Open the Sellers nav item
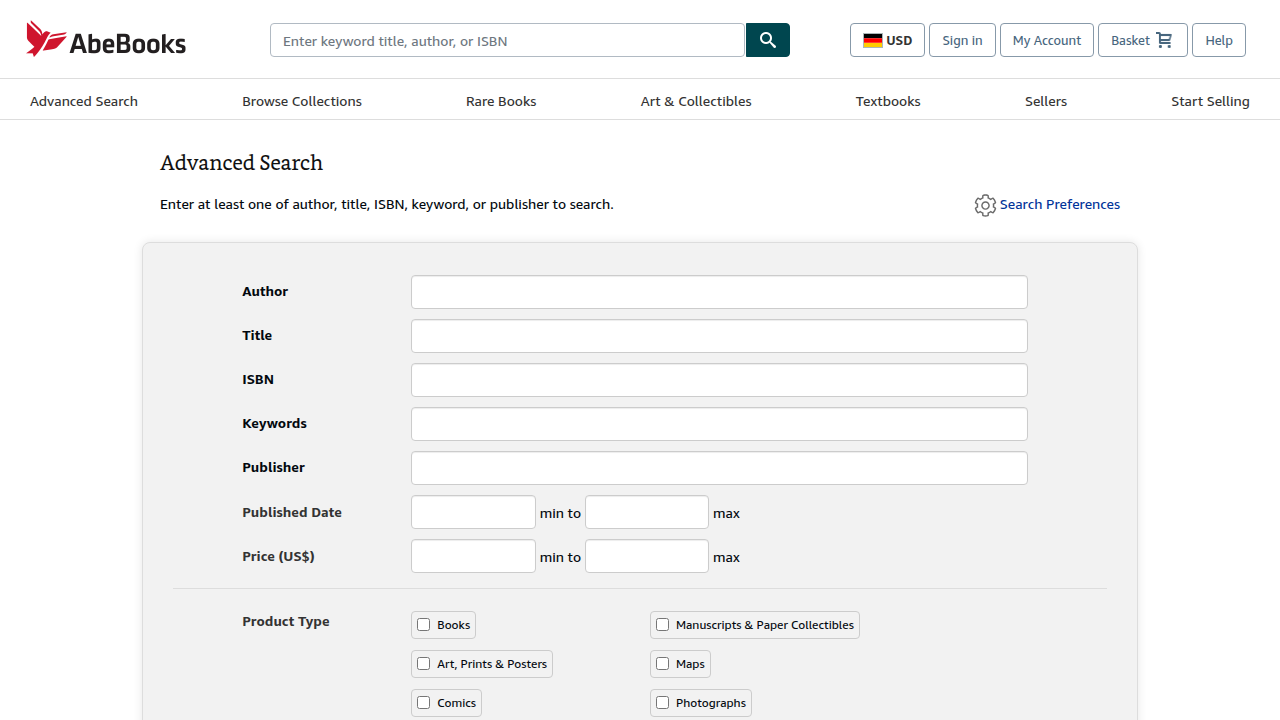This screenshot has height=720, width=1280. coord(1046,101)
